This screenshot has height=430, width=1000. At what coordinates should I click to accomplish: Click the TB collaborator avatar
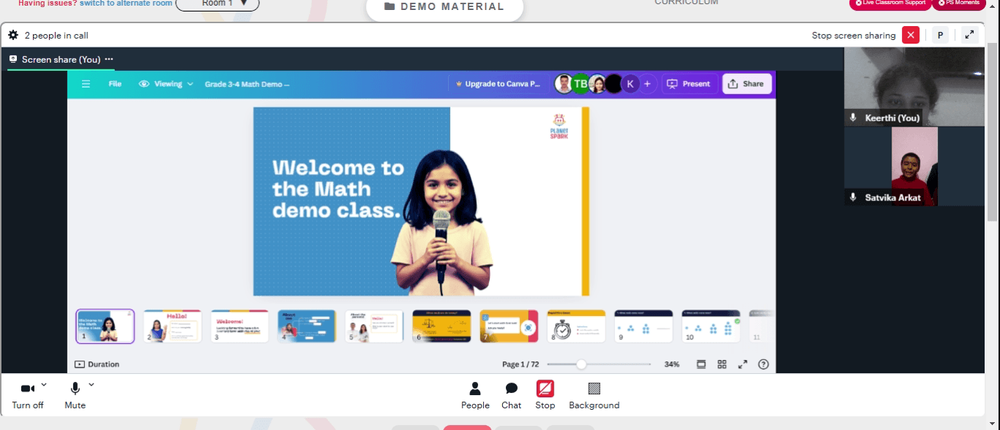pos(580,84)
